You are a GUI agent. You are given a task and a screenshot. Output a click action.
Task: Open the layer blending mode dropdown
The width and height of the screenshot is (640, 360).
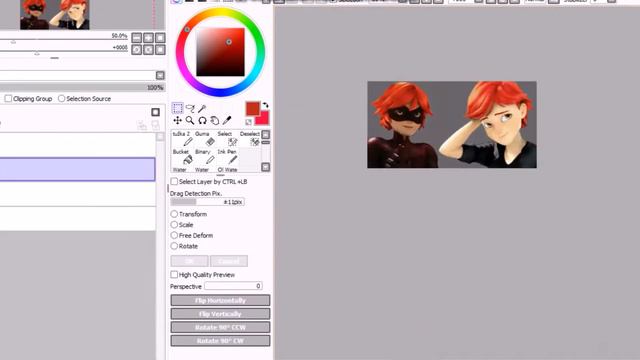coord(160,76)
